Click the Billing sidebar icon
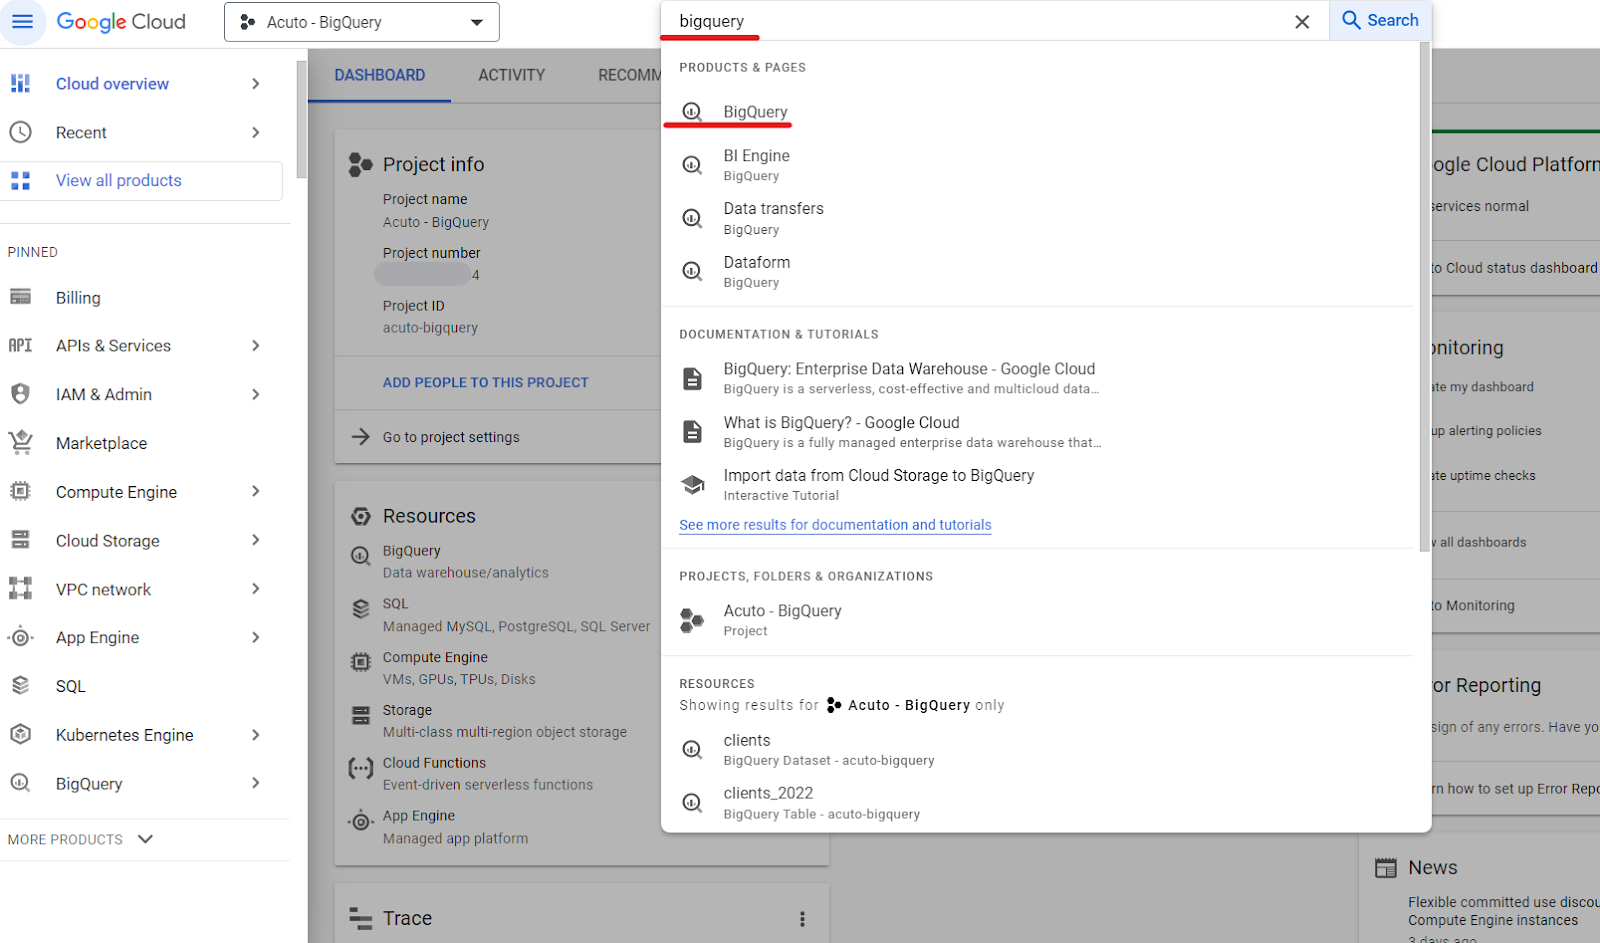The height and width of the screenshot is (943, 1600). coord(20,297)
